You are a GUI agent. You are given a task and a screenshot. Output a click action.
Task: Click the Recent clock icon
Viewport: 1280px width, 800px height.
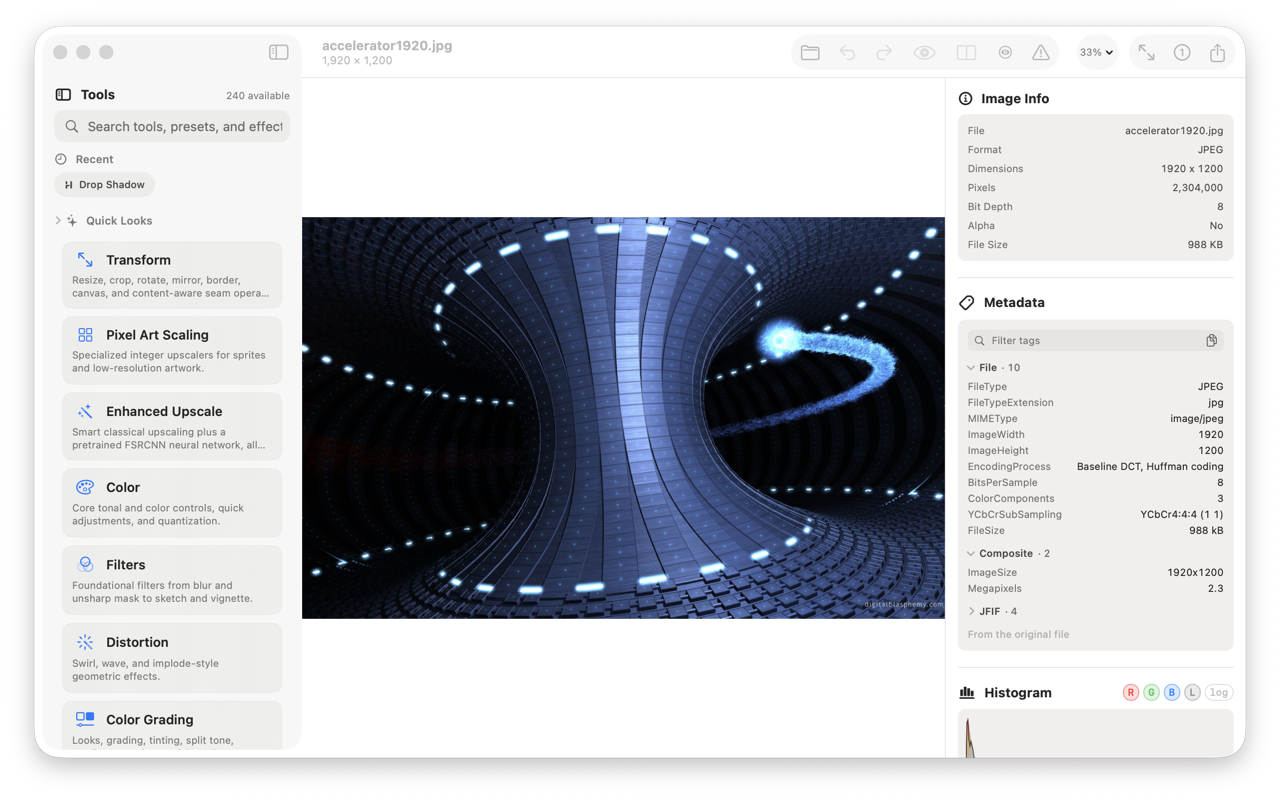pos(61,159)
